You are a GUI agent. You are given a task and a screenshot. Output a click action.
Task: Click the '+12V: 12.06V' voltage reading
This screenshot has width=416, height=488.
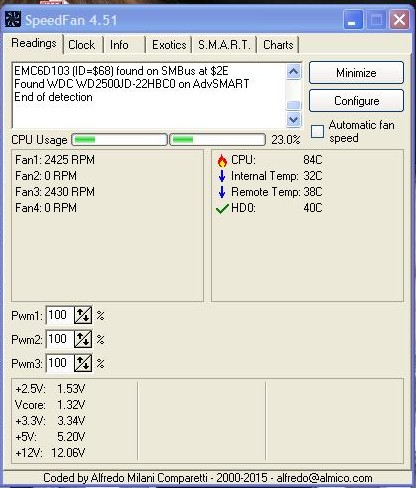pyautogui.click(x=50, y=453)
